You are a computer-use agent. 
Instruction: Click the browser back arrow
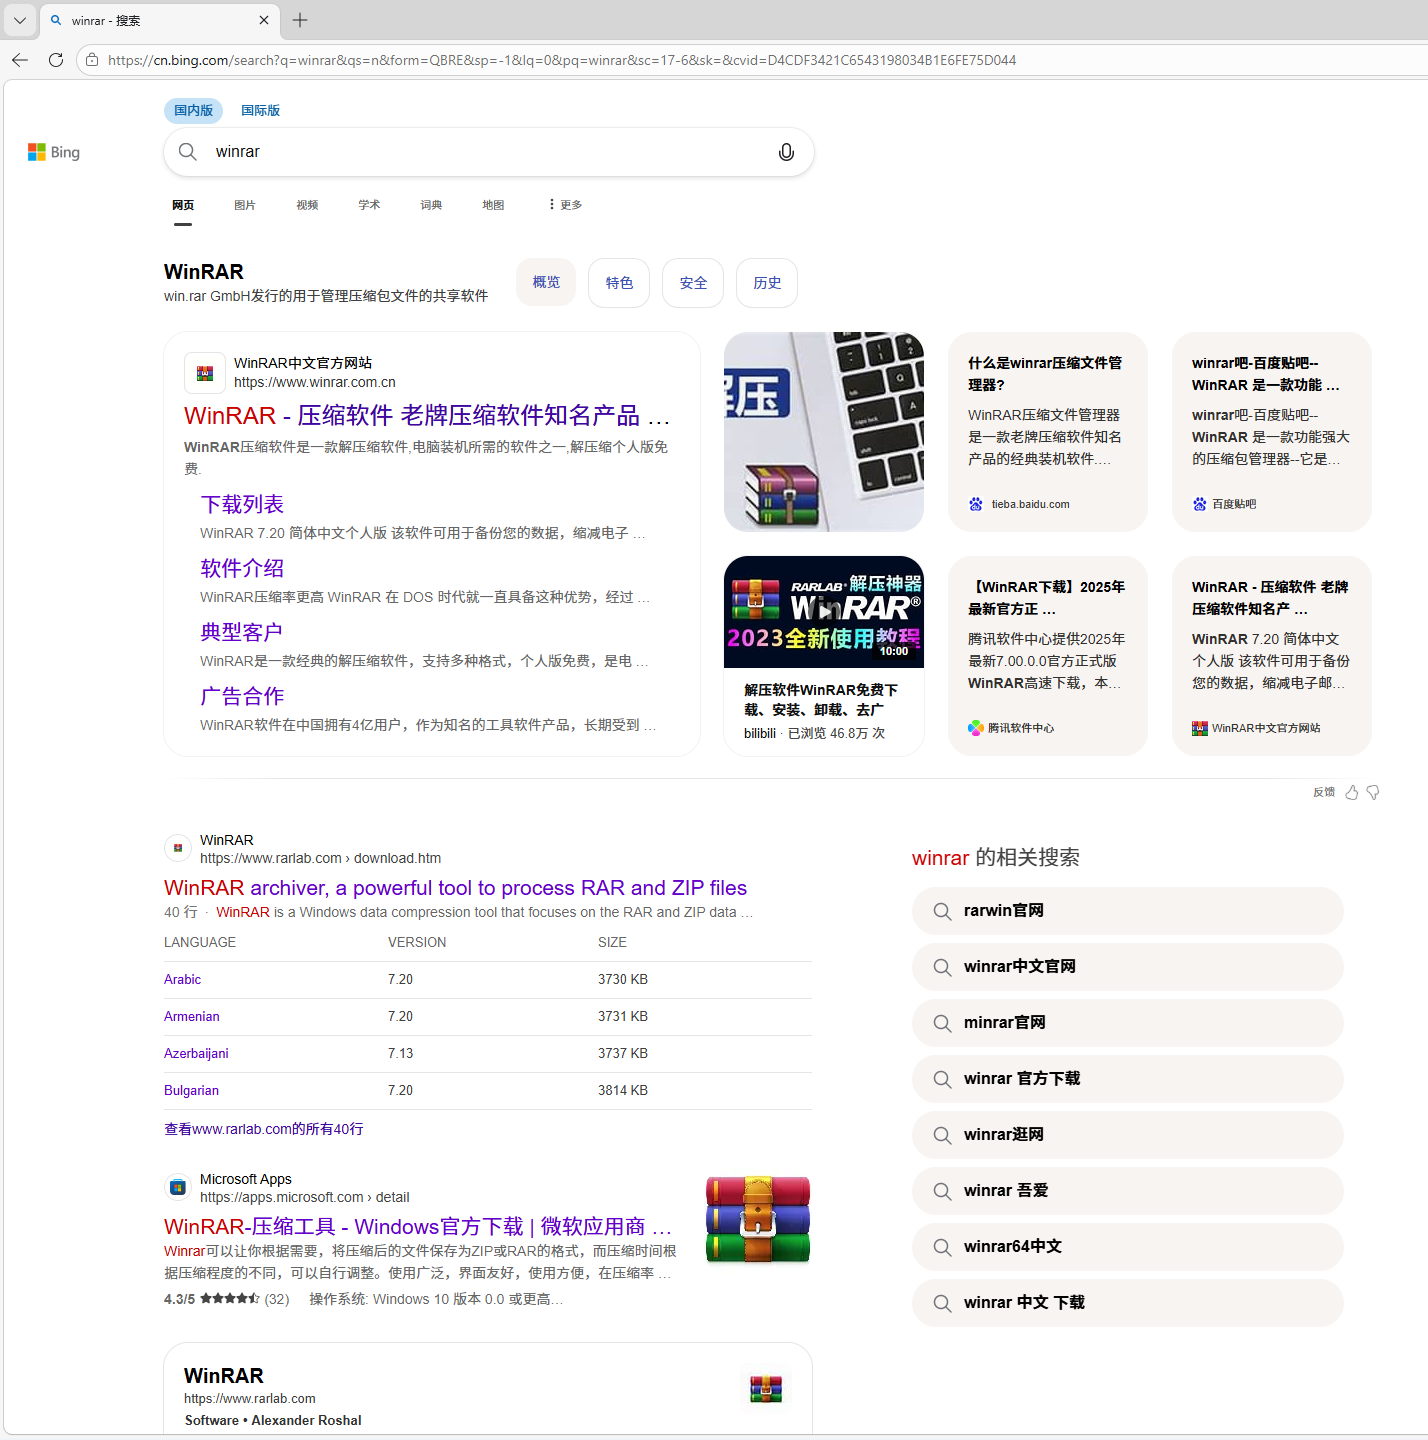click(x=20, y=60)
